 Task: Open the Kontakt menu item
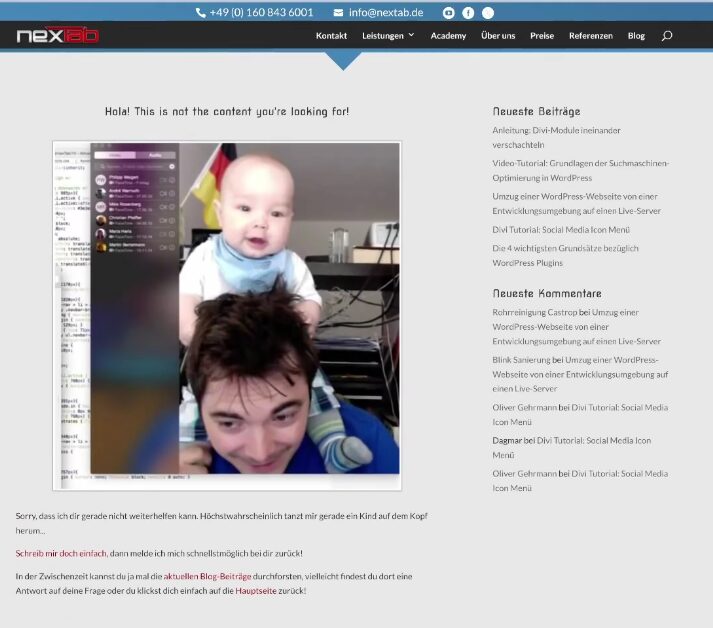331,36
